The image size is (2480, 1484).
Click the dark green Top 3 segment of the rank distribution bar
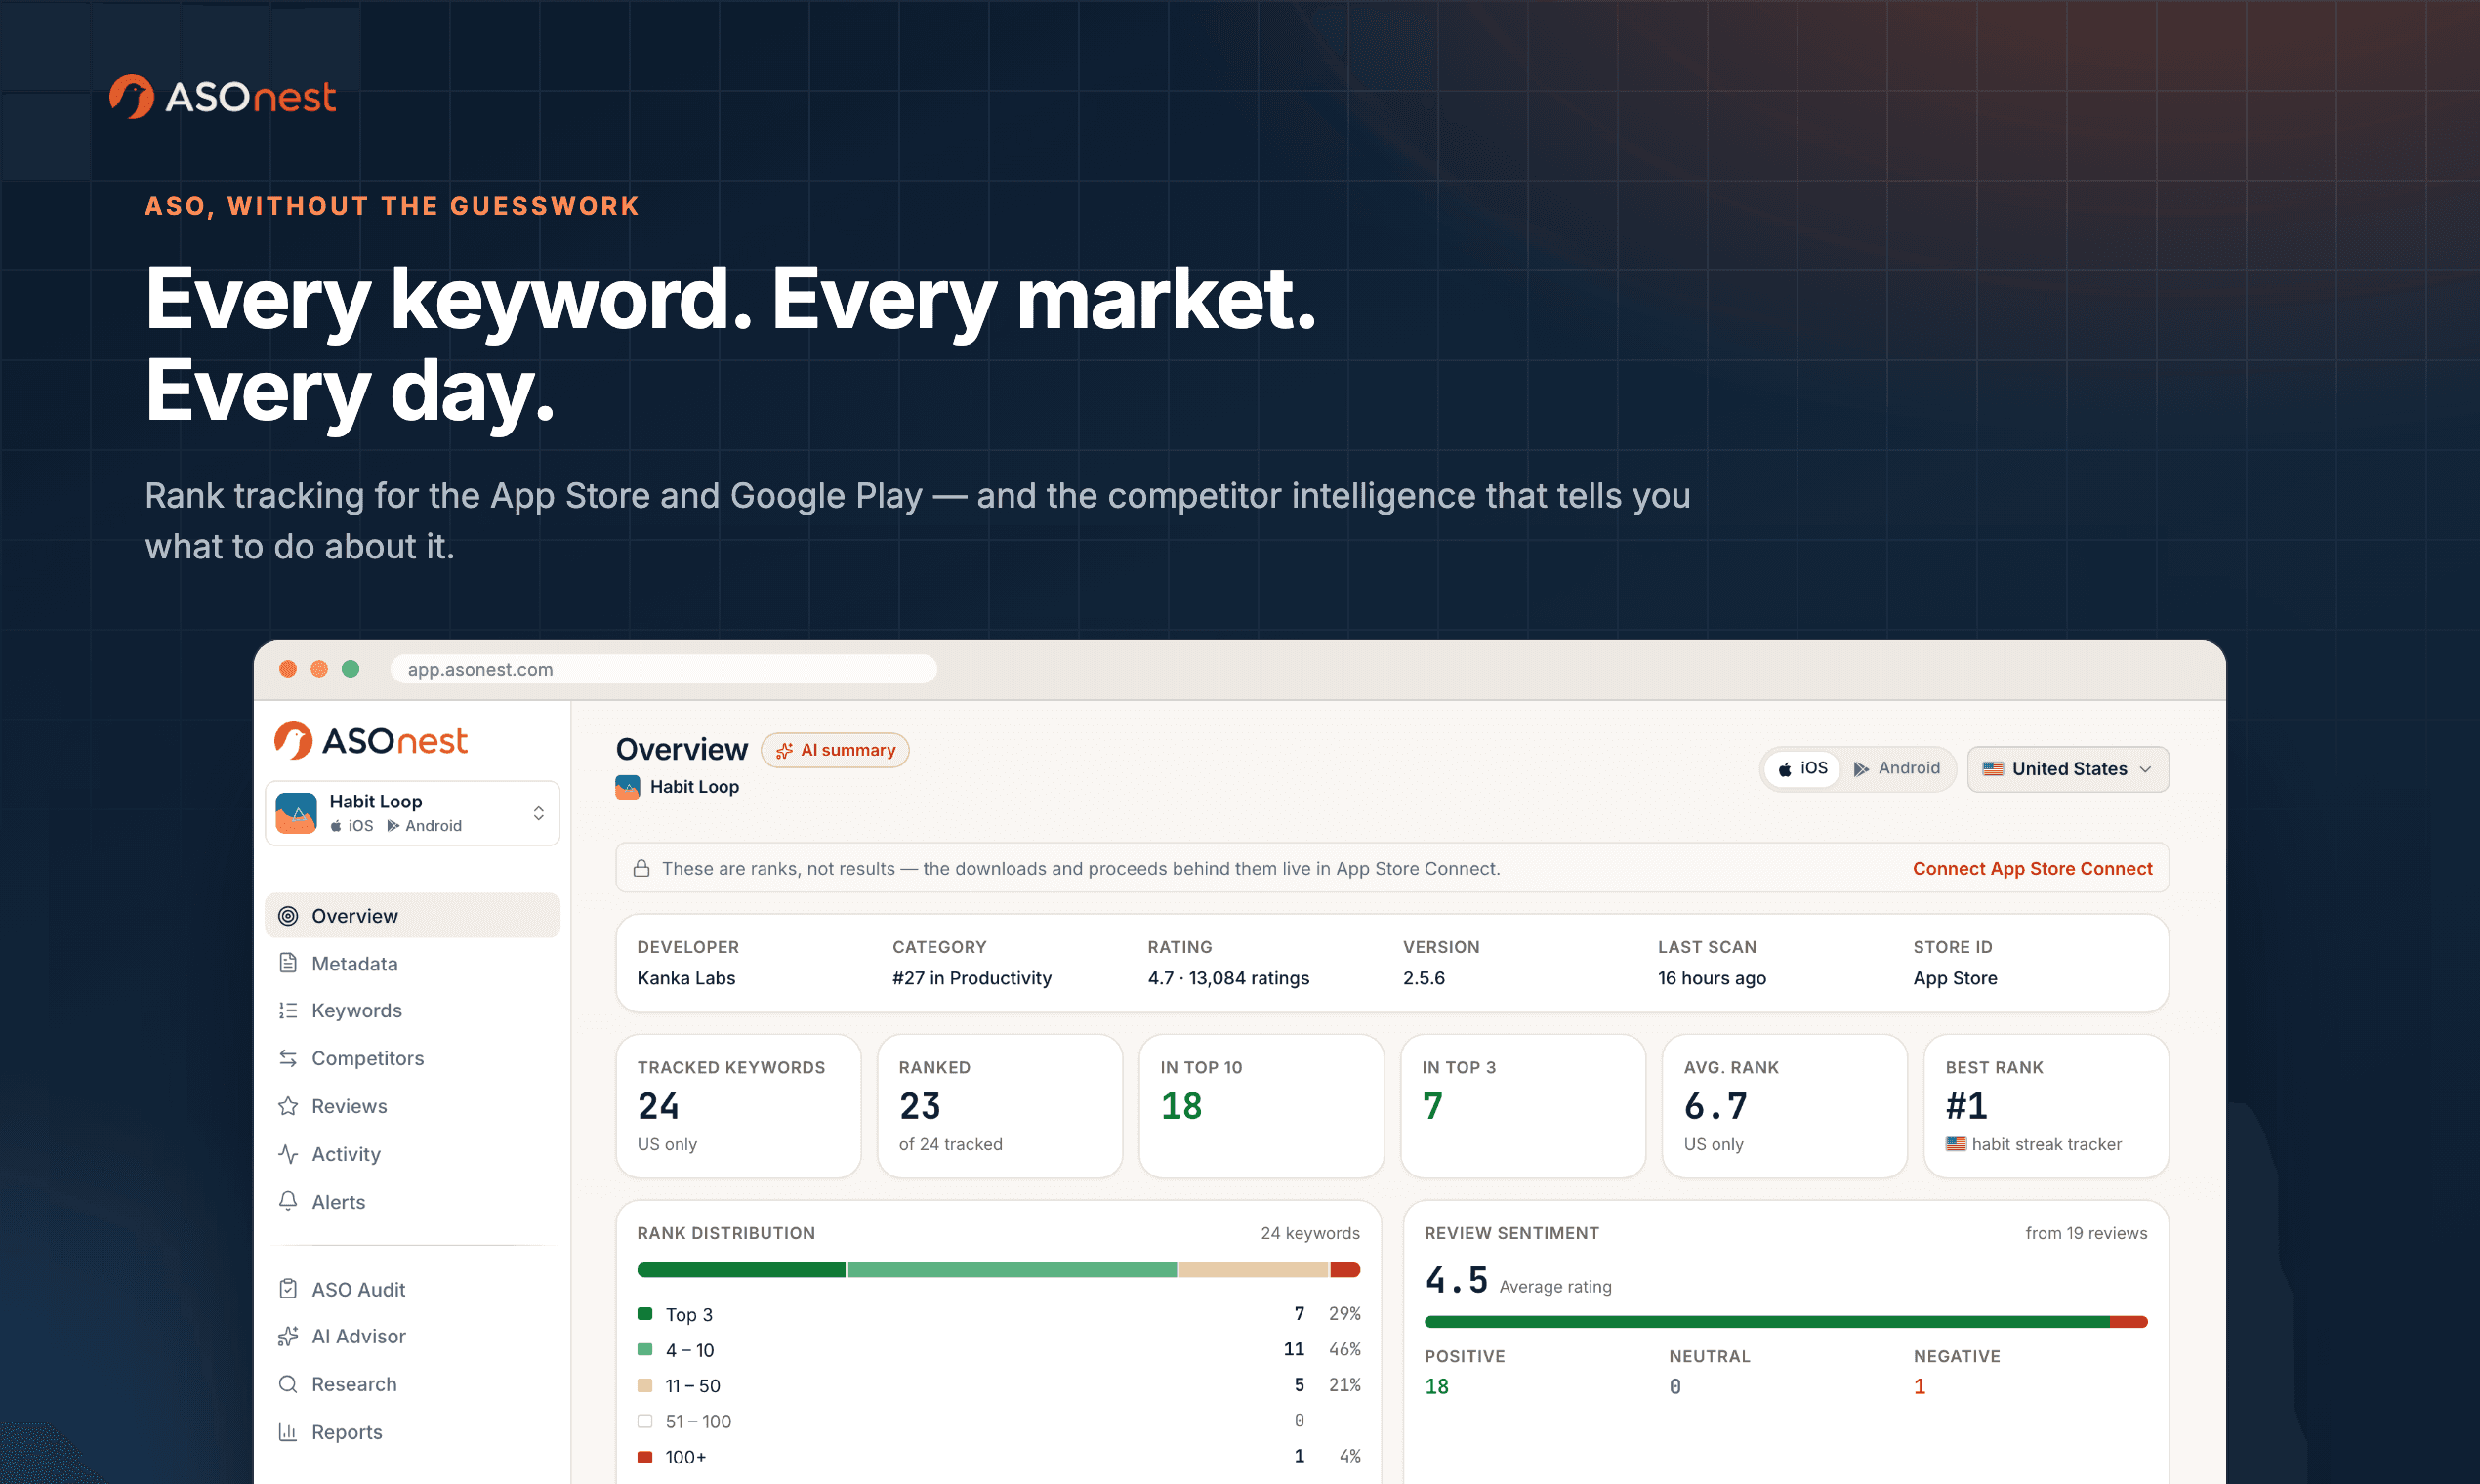pyautogui.click(x=741, y=1270)
